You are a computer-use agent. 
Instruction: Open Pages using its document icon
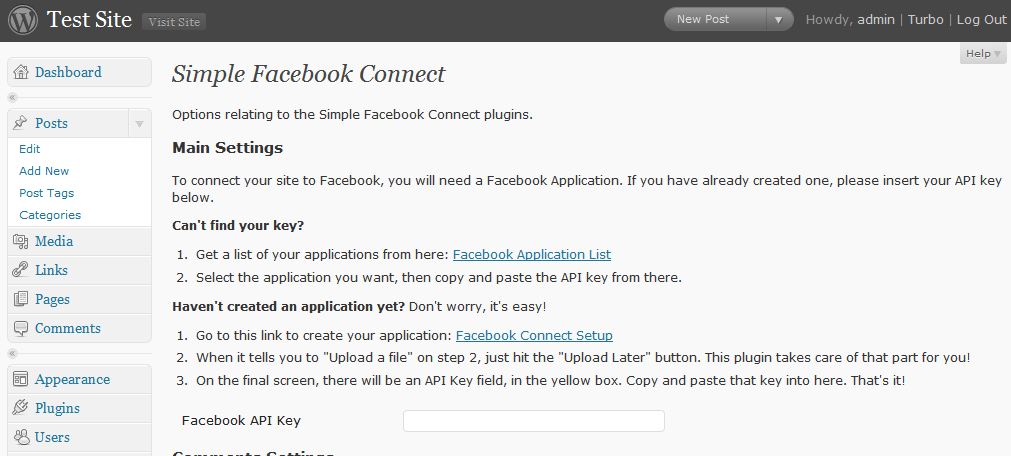(x=21, y=299)
